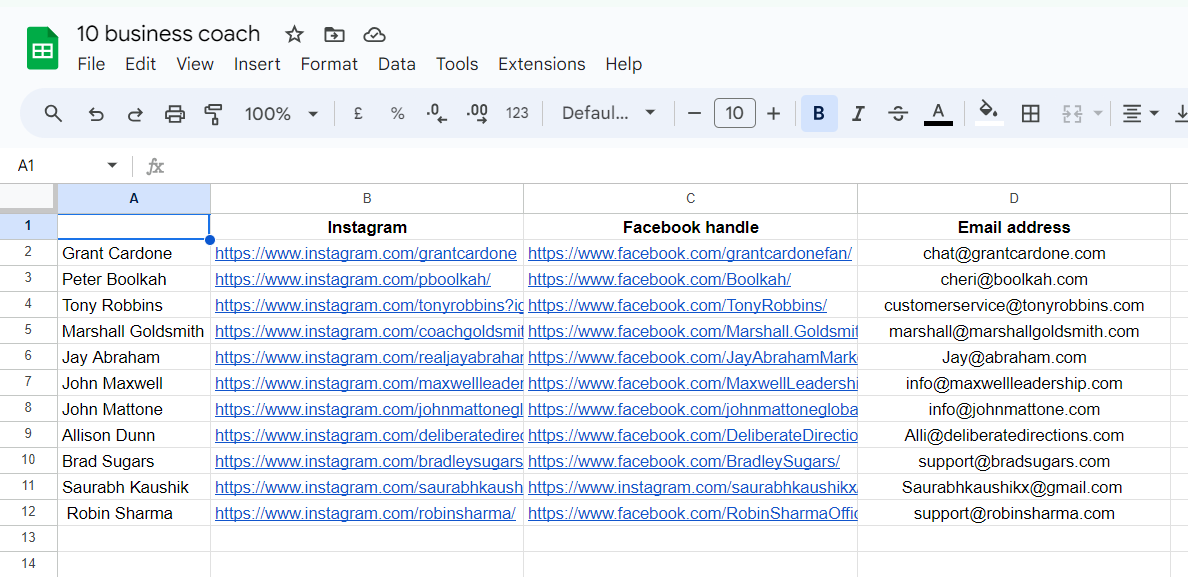1188x577 pixels.
Task: Select the info@johnmattone.com cell
Action: (1014, 410)
